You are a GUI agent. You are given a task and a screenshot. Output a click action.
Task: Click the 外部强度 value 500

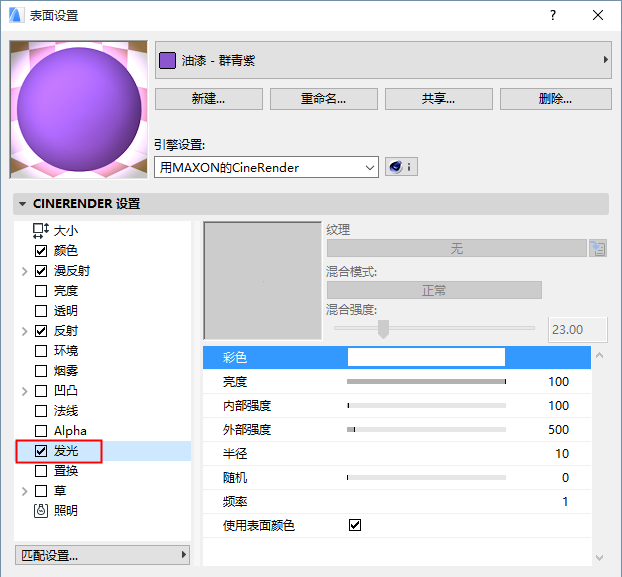pos(558,429)
